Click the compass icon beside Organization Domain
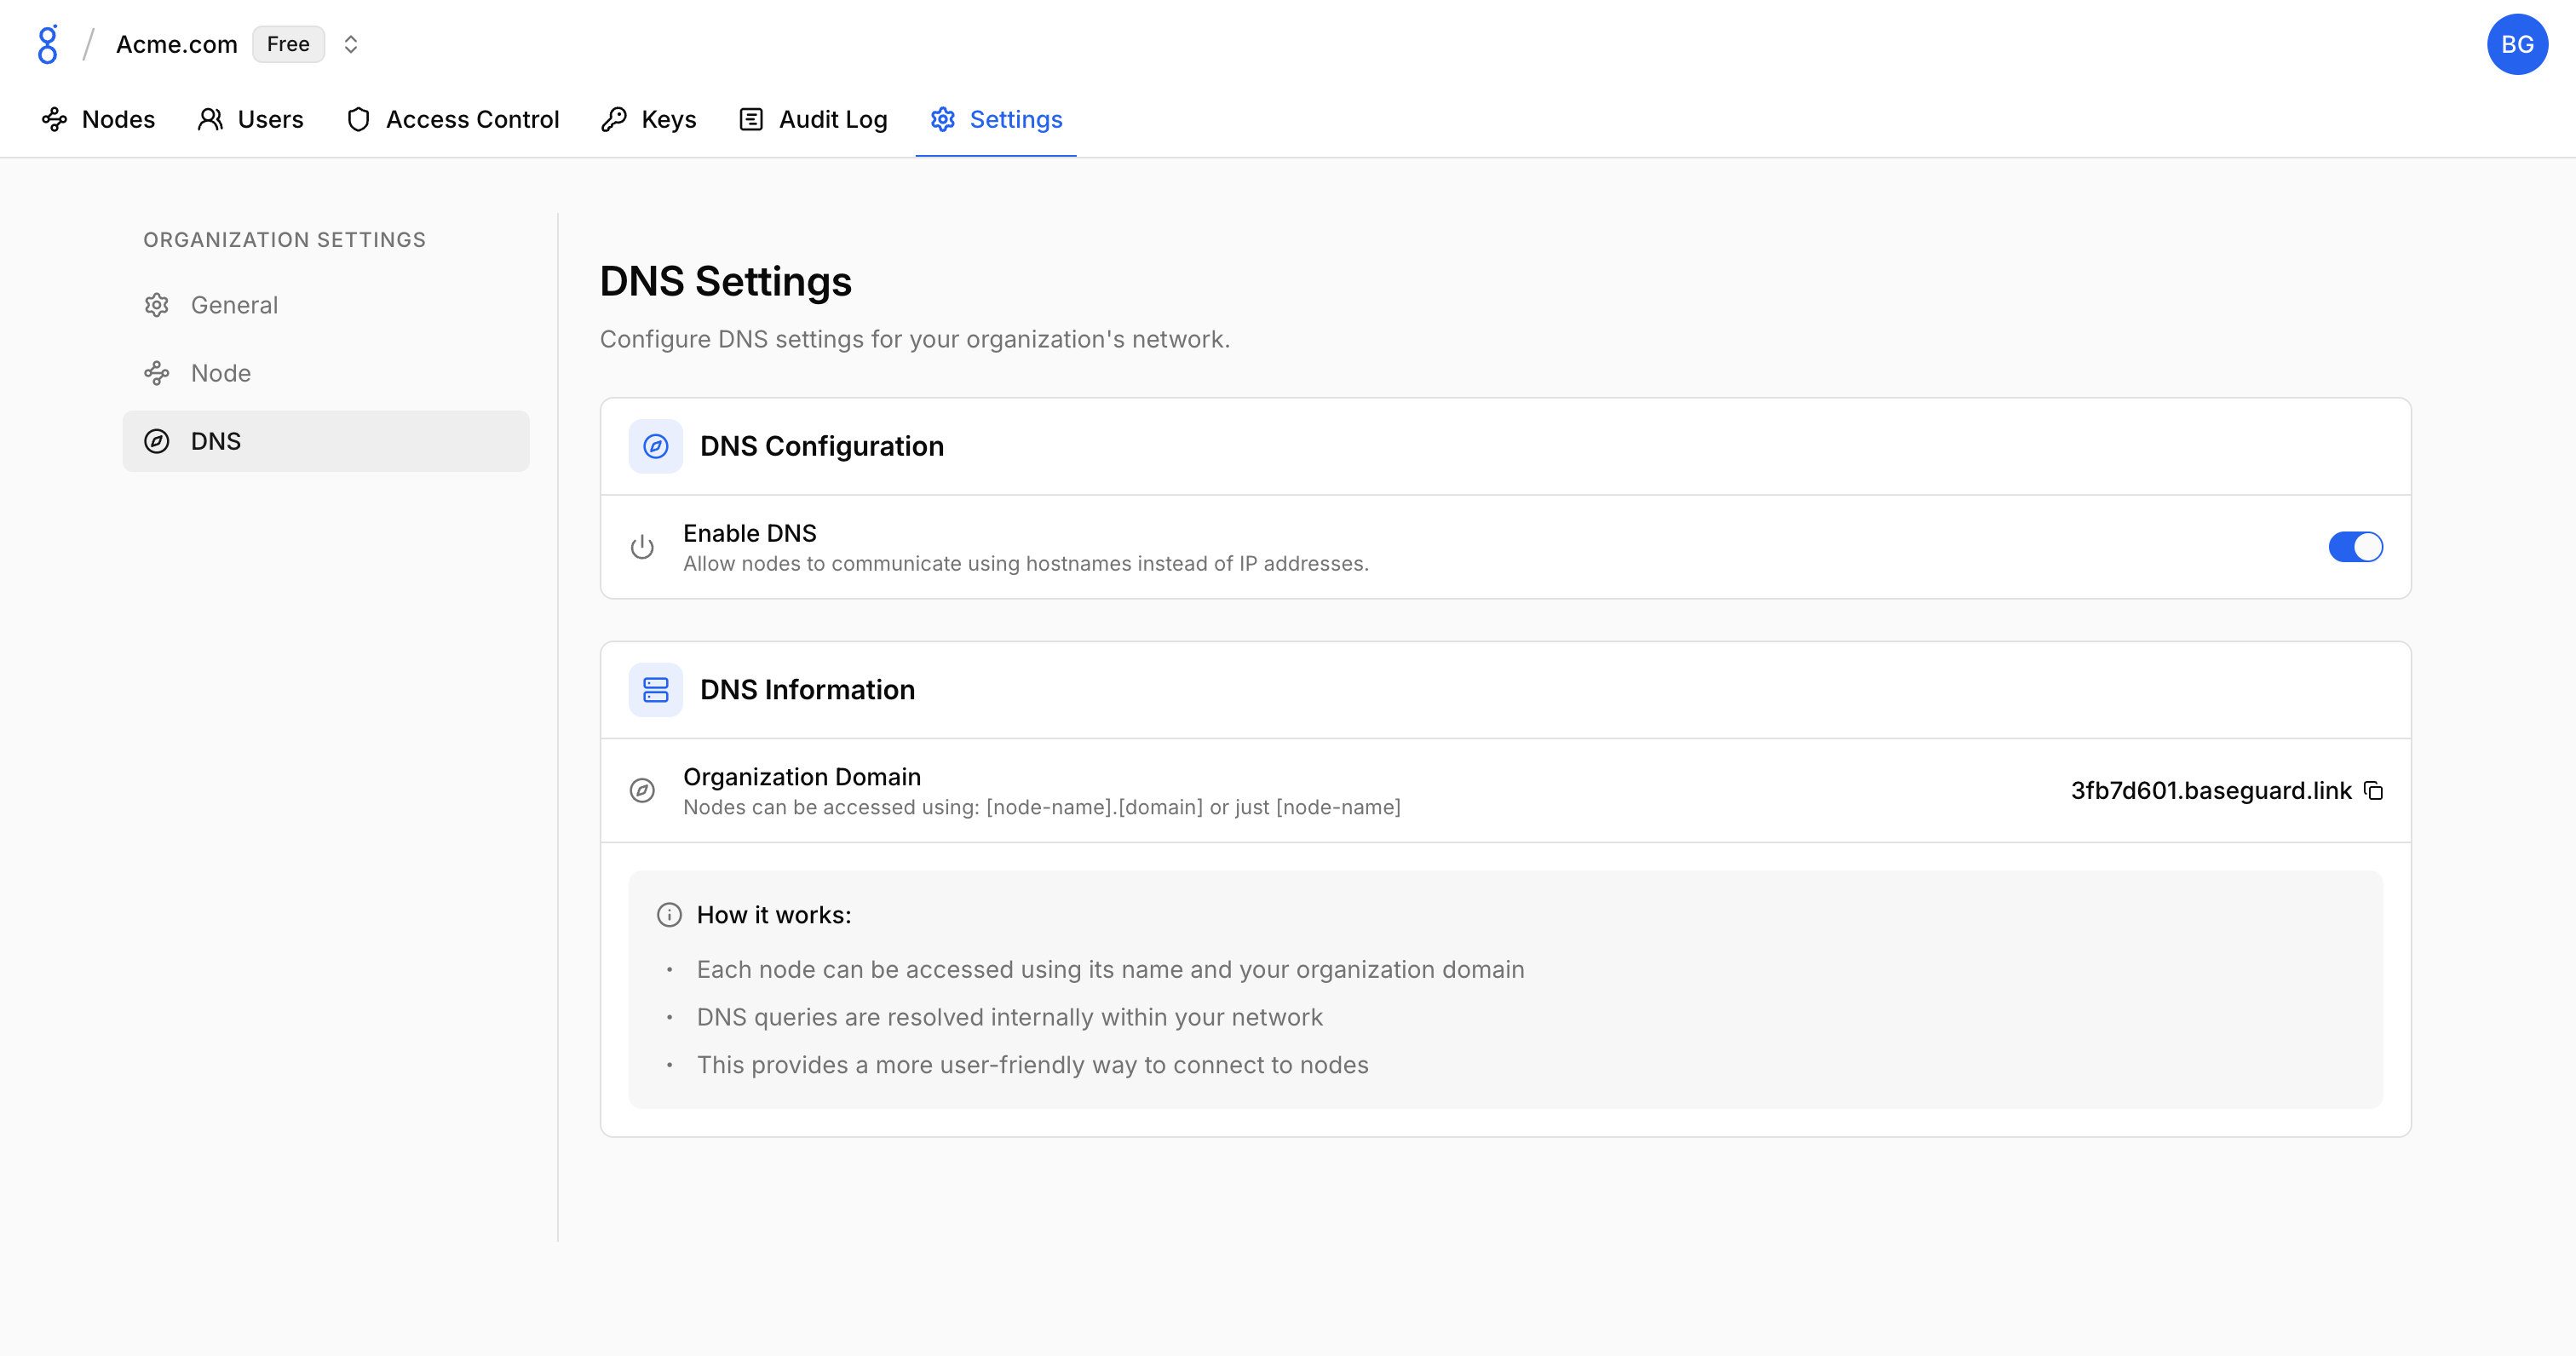The image size is (2576, 1356). (642, 791)
